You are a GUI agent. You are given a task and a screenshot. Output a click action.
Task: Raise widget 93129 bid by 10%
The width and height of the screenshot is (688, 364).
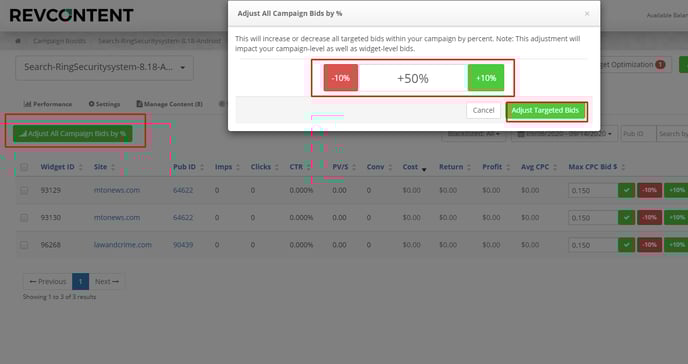pos(676,190)
